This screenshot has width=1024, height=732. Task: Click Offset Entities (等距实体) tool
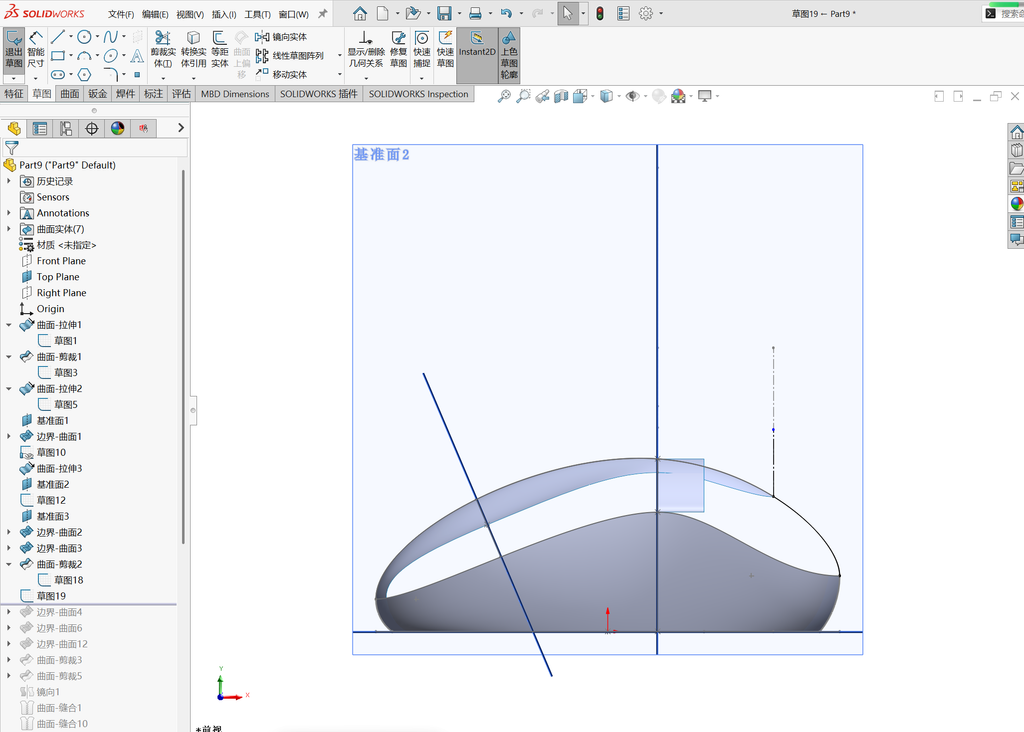point(219,50)
